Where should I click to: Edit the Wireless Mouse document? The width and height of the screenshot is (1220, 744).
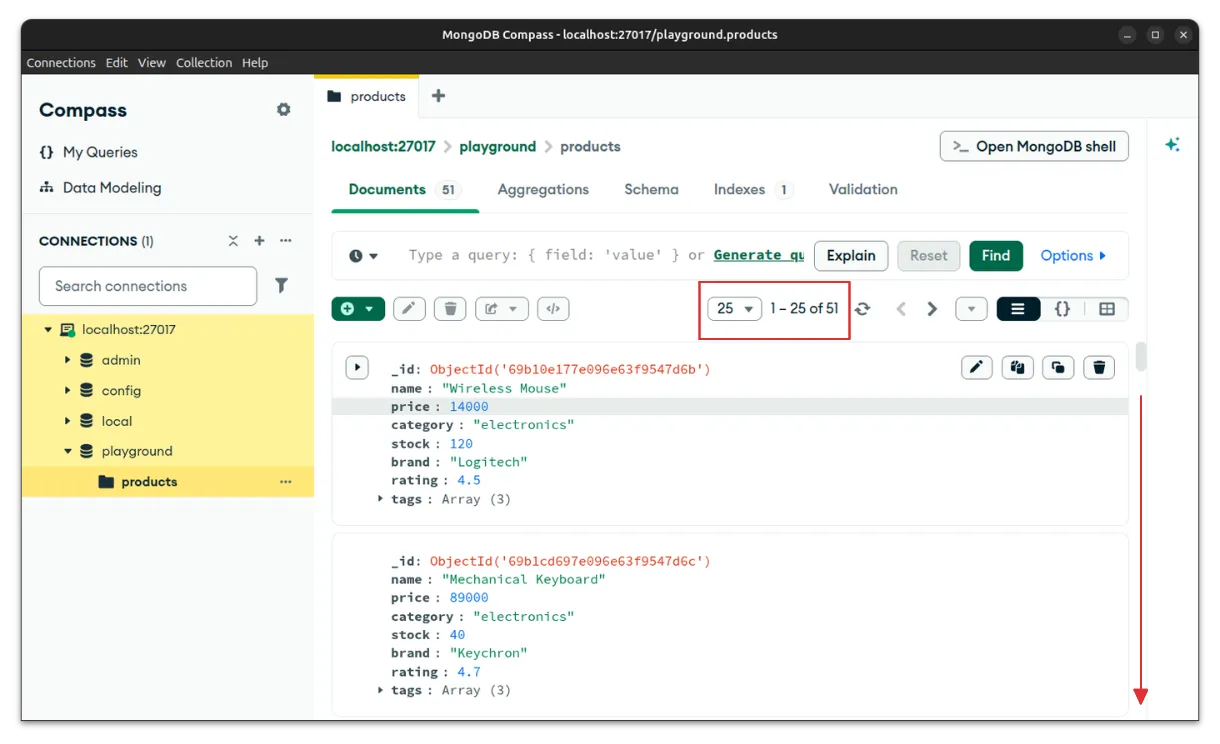pyautogui.click(x=977, y=367)
